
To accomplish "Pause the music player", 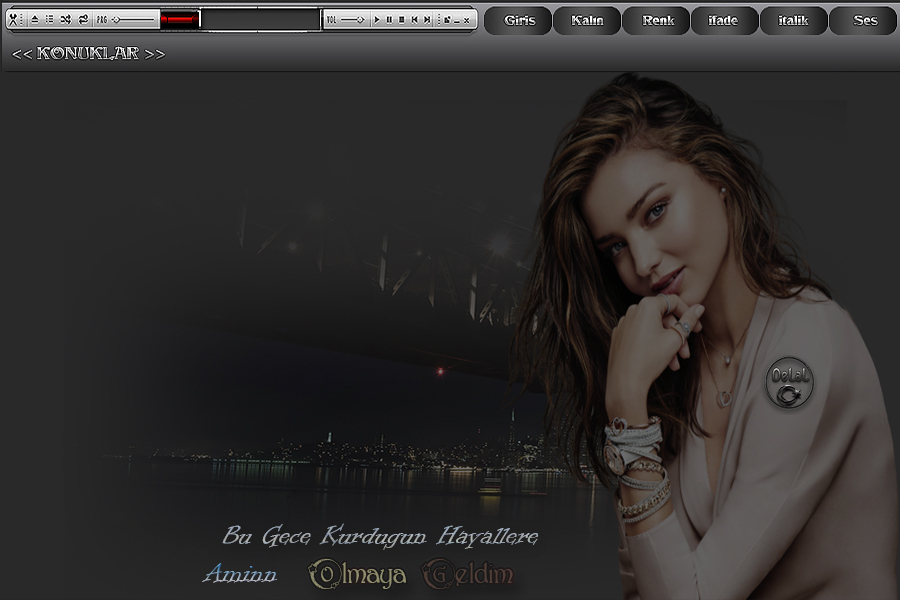I will pos(389,19).
